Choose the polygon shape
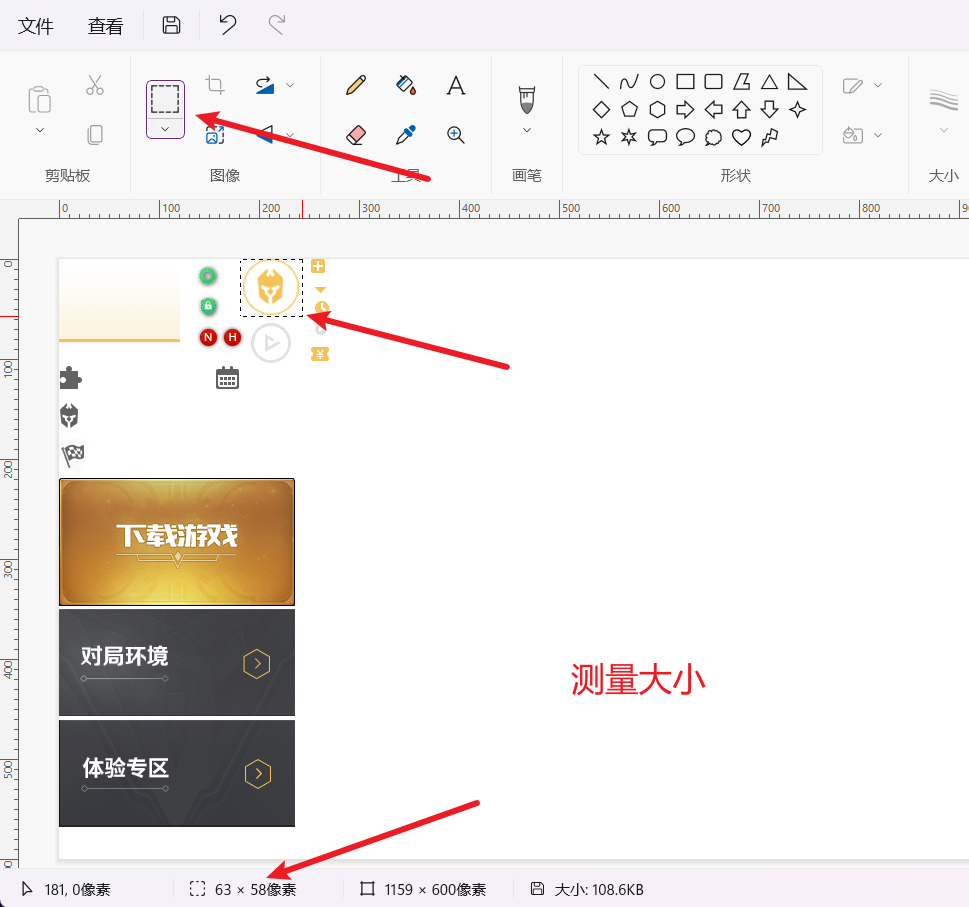This screenshot has height=907, width=969. pos(742,82)
